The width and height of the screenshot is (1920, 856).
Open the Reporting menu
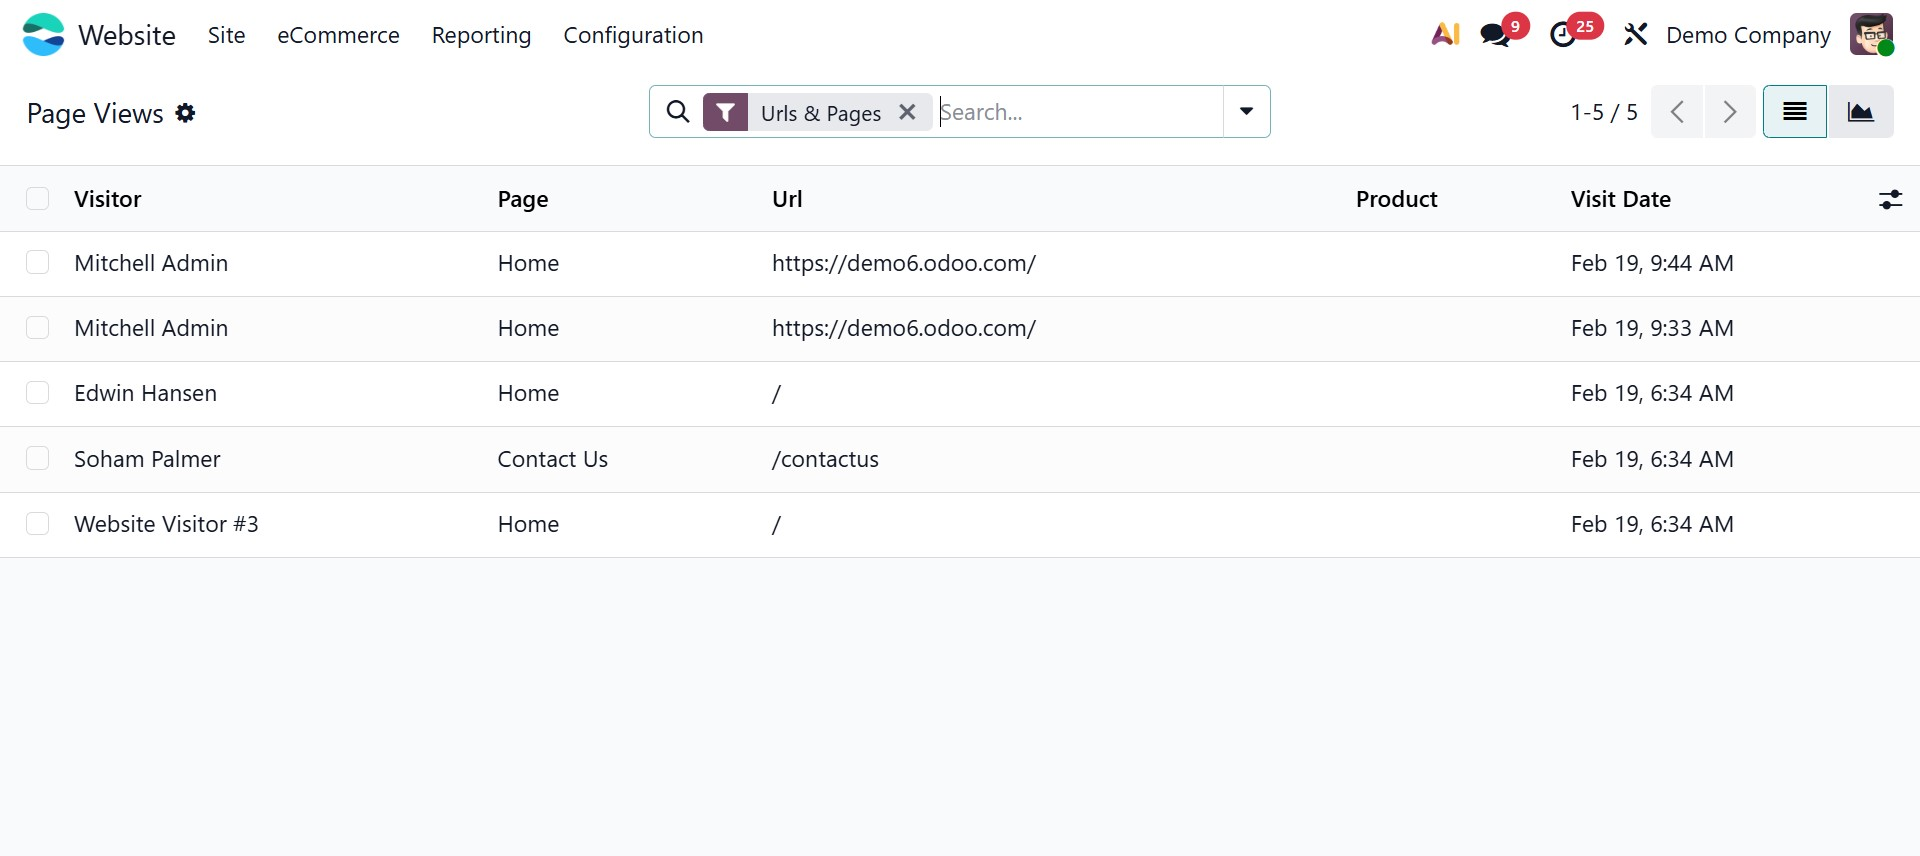(481, 35)
